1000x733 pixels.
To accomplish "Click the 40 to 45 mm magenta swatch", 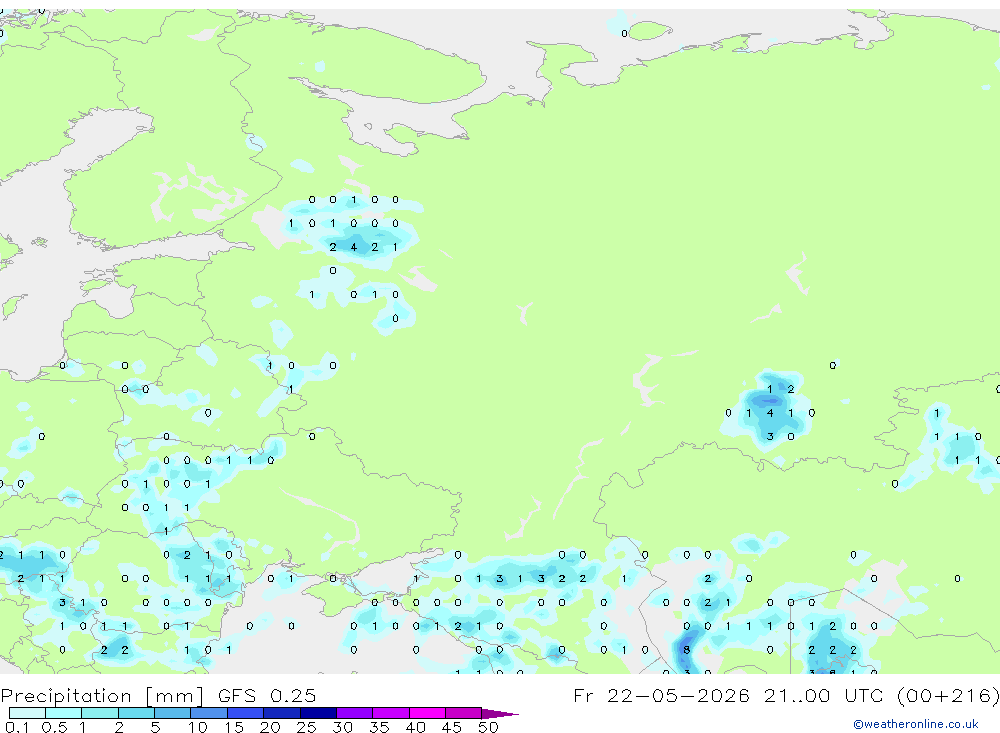I will [427, 713].
